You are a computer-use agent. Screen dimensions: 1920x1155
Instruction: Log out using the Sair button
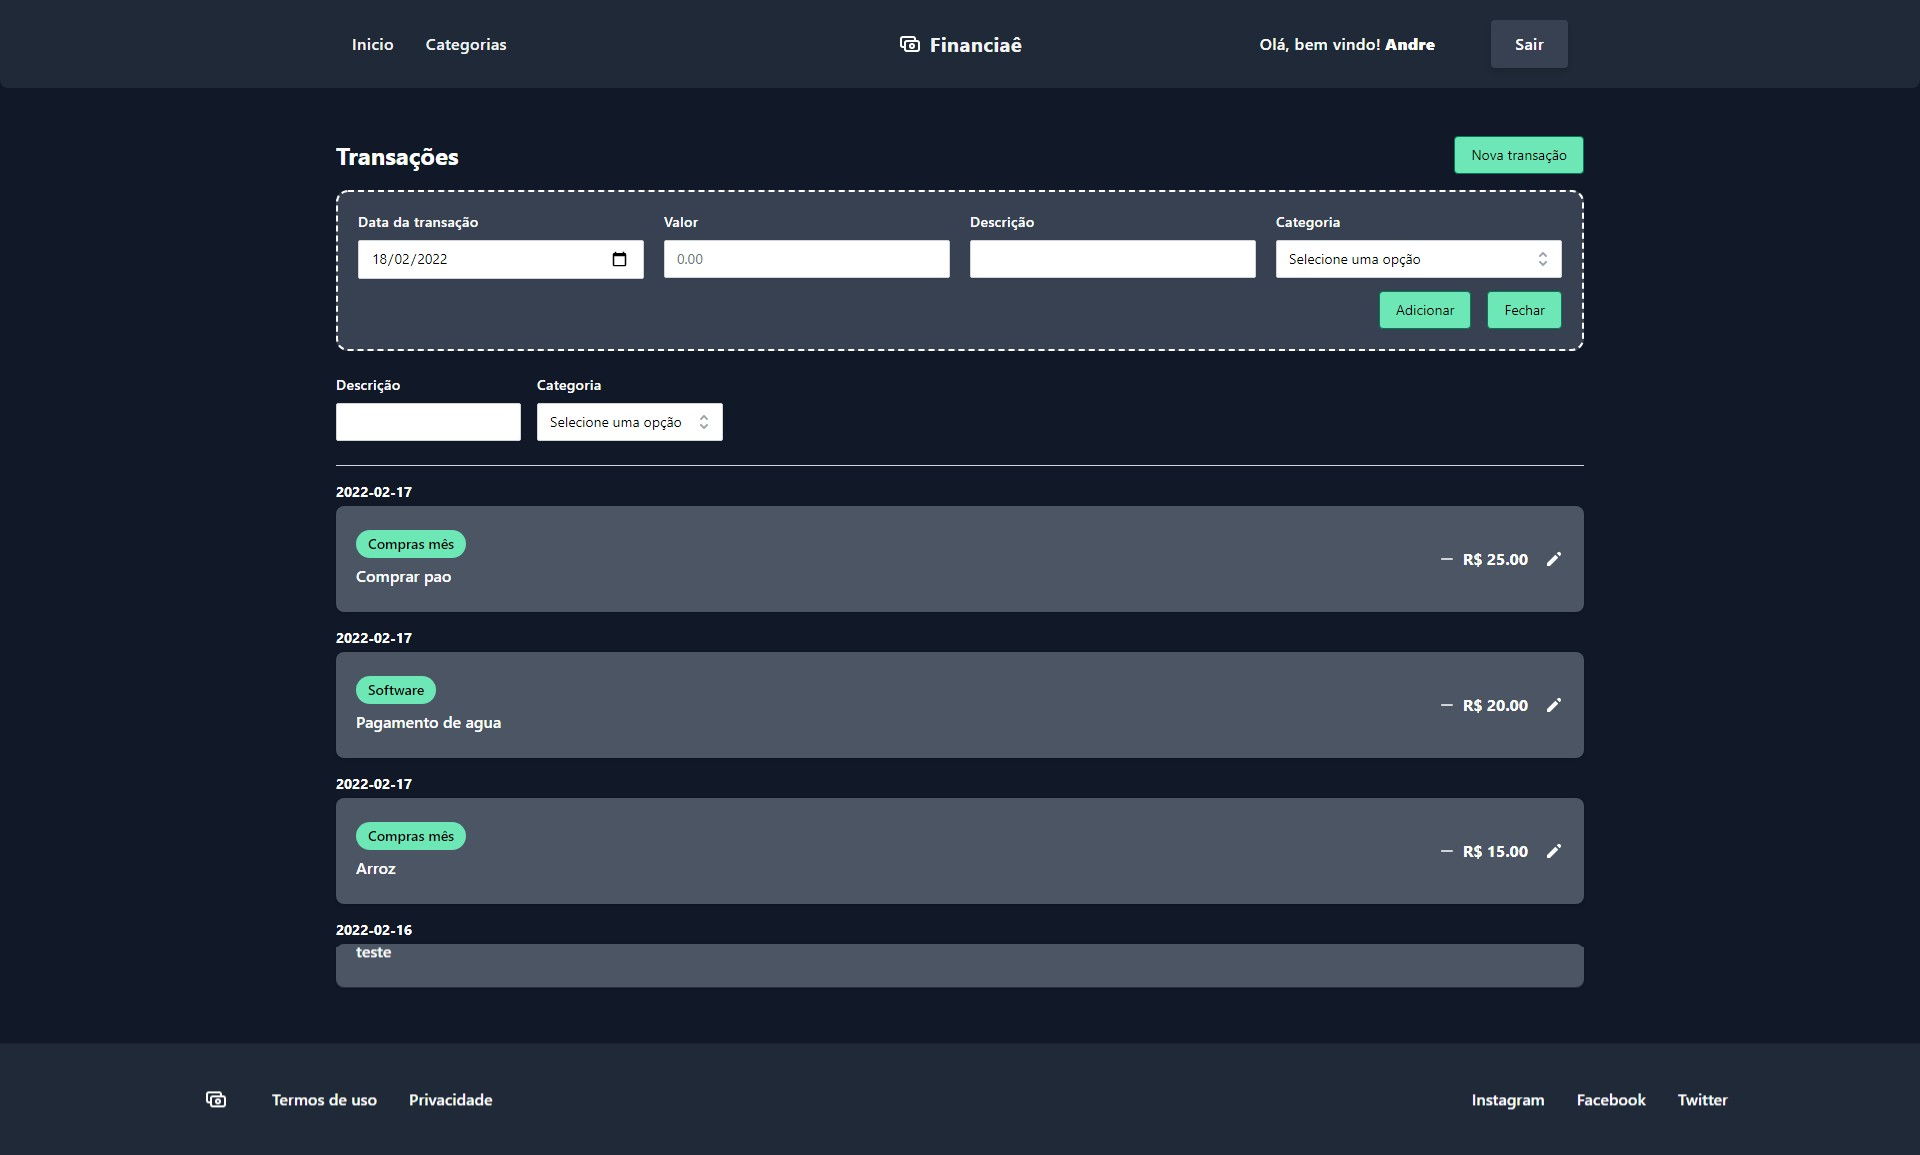coord(1528,44)
